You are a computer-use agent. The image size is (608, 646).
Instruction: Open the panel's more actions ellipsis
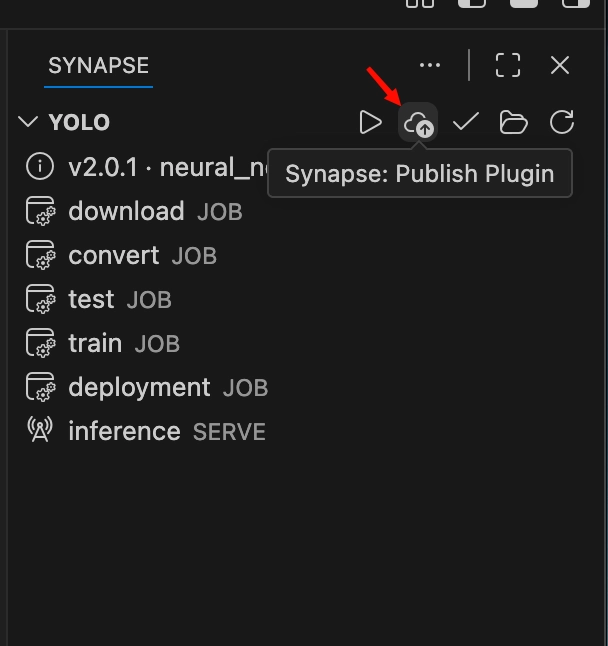[x=430, y=65]
